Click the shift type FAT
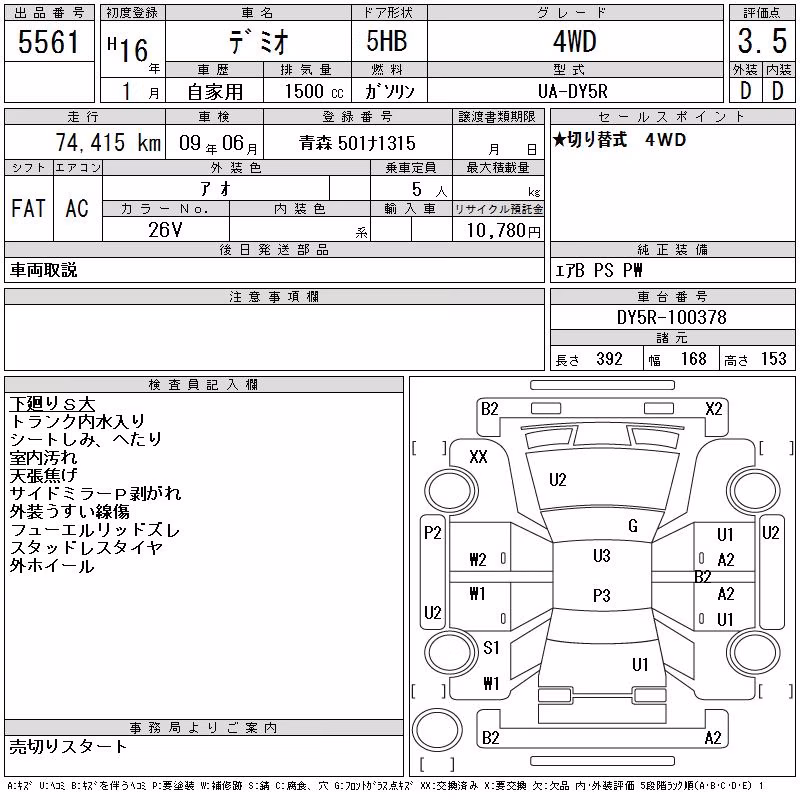Image resolution: width=800 pixels, height=800 pixels. pyautogui.click(x=29, y=208)
